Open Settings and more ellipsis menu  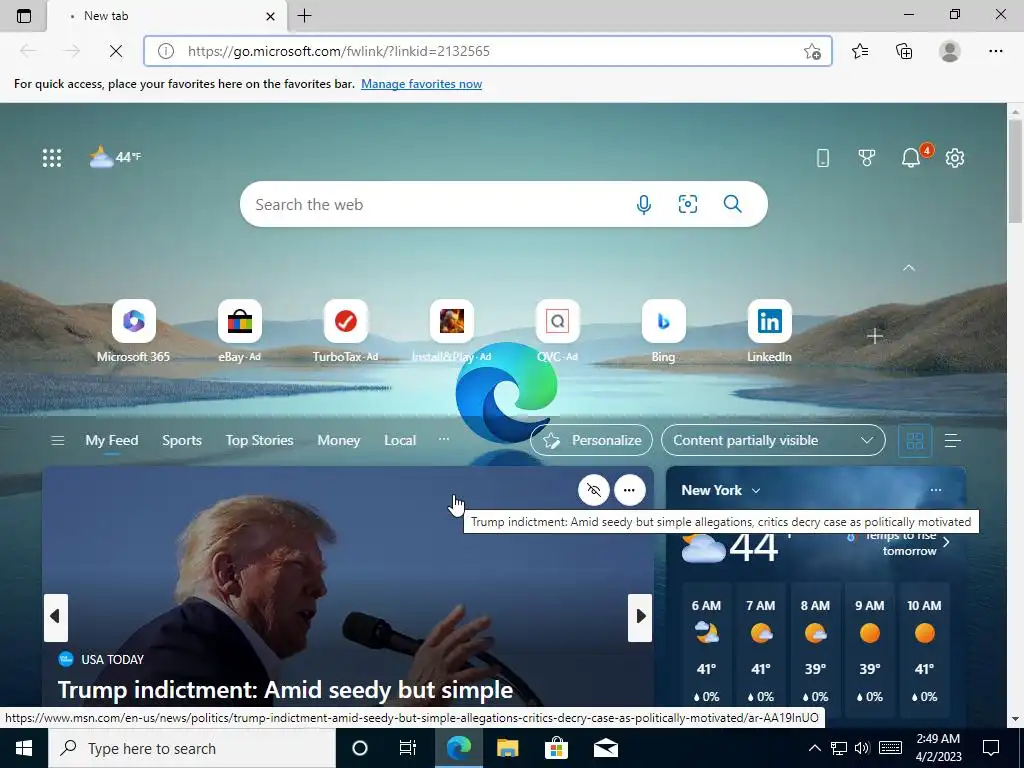tap(995, 51)
